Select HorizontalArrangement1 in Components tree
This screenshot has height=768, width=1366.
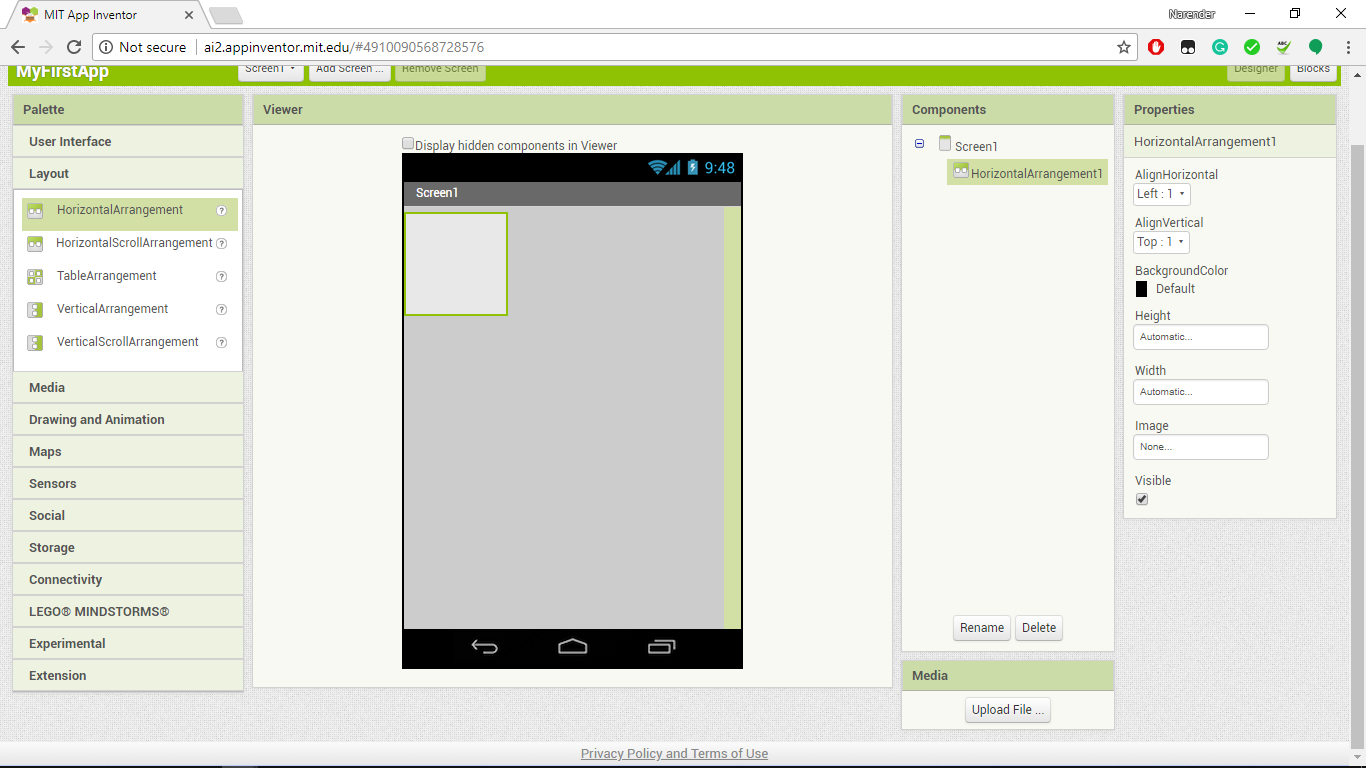click(x=1028, y=173)
